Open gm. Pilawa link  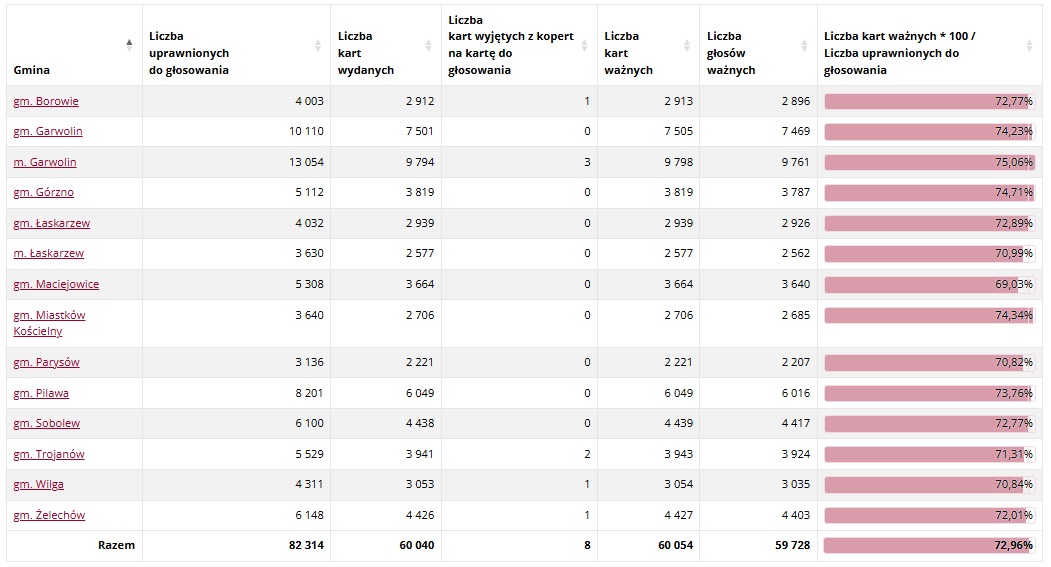pos(41,393)
